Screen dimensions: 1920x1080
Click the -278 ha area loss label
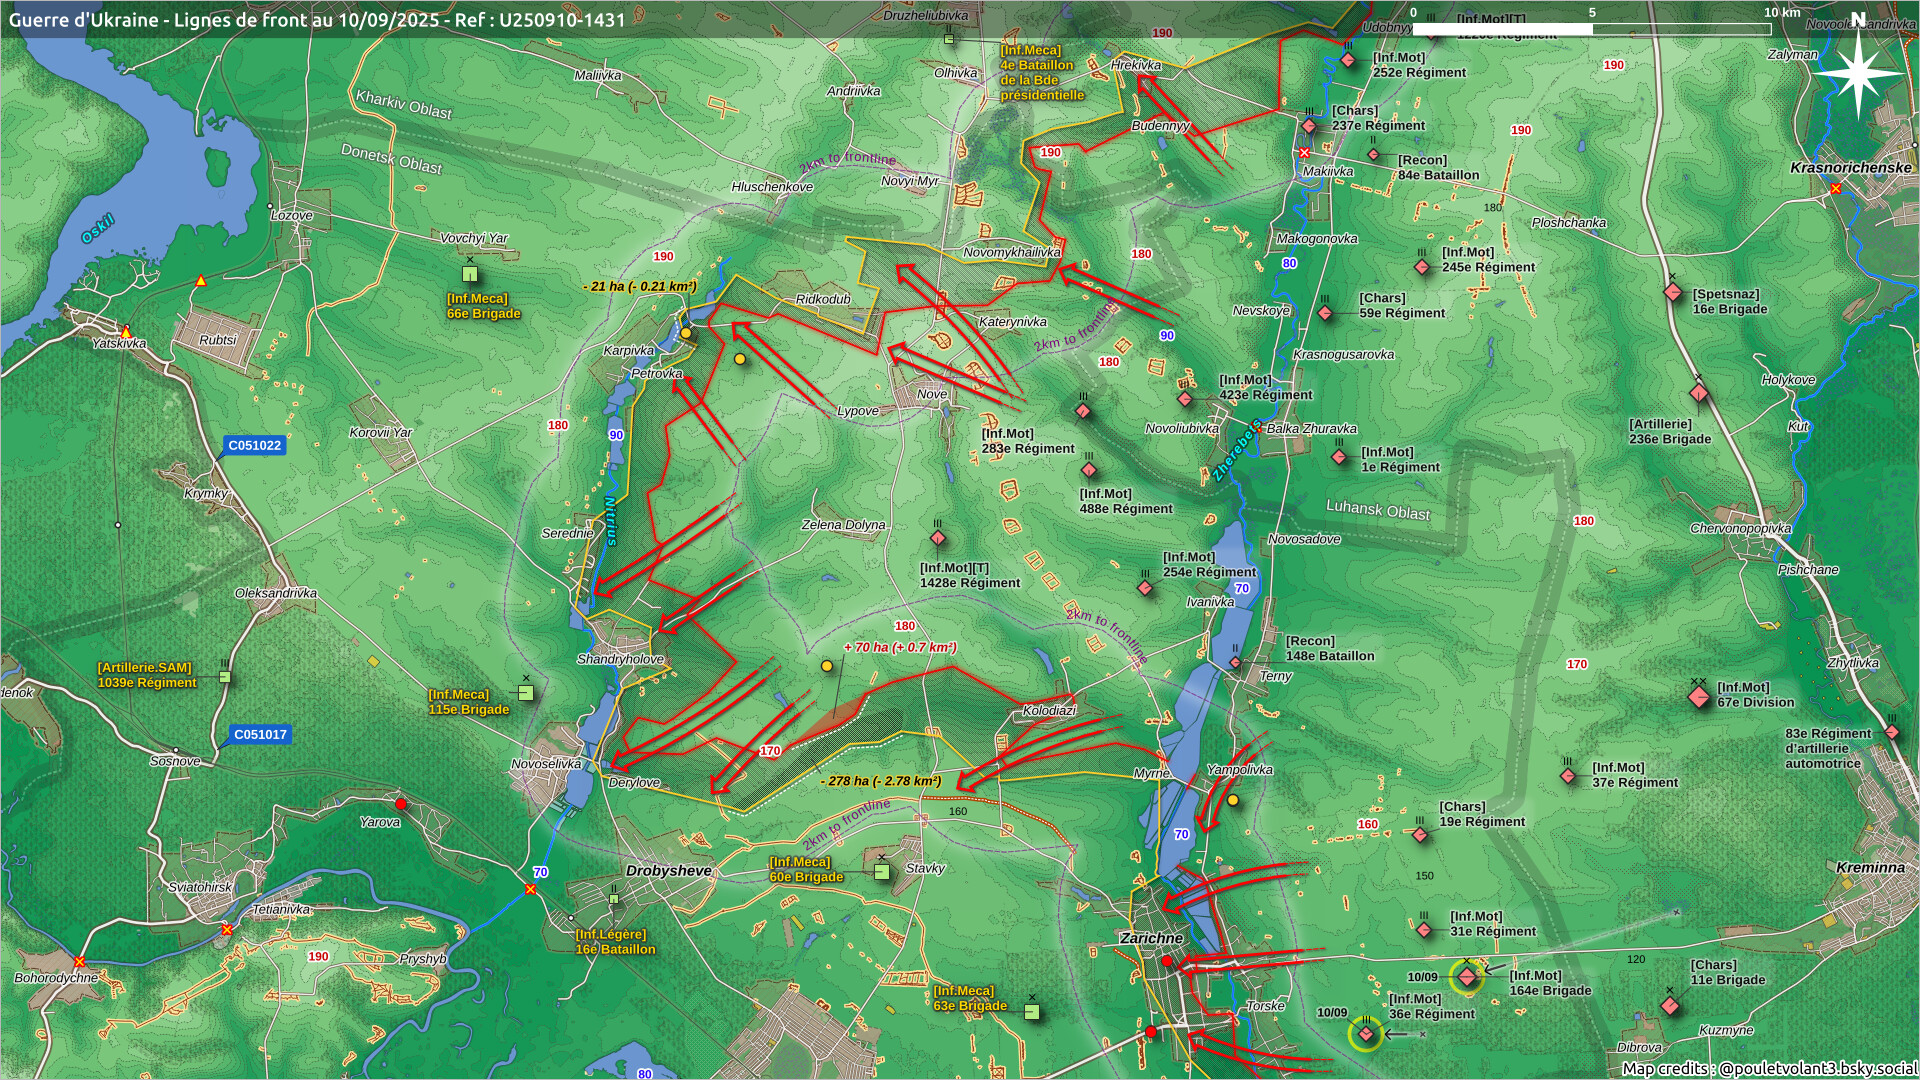[880, 781]
